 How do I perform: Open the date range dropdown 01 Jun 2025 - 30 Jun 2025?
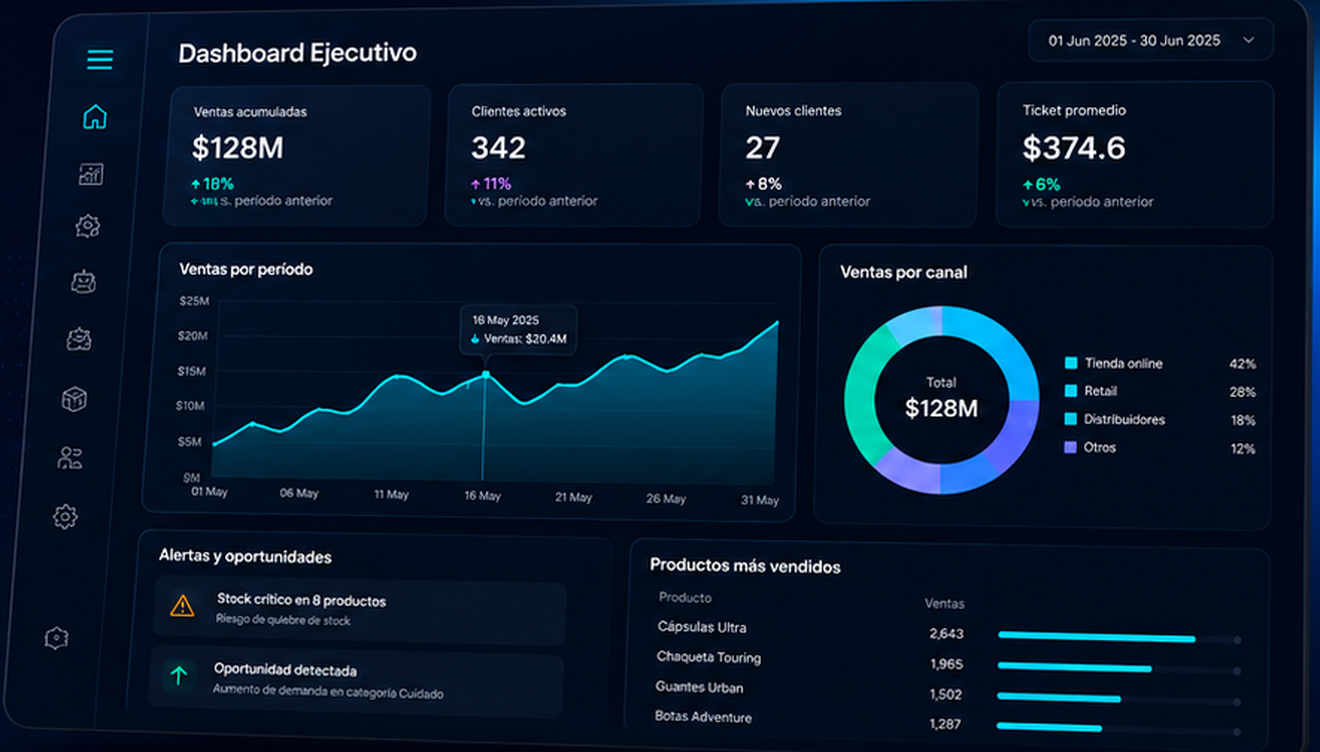[x=1151, y=41]
